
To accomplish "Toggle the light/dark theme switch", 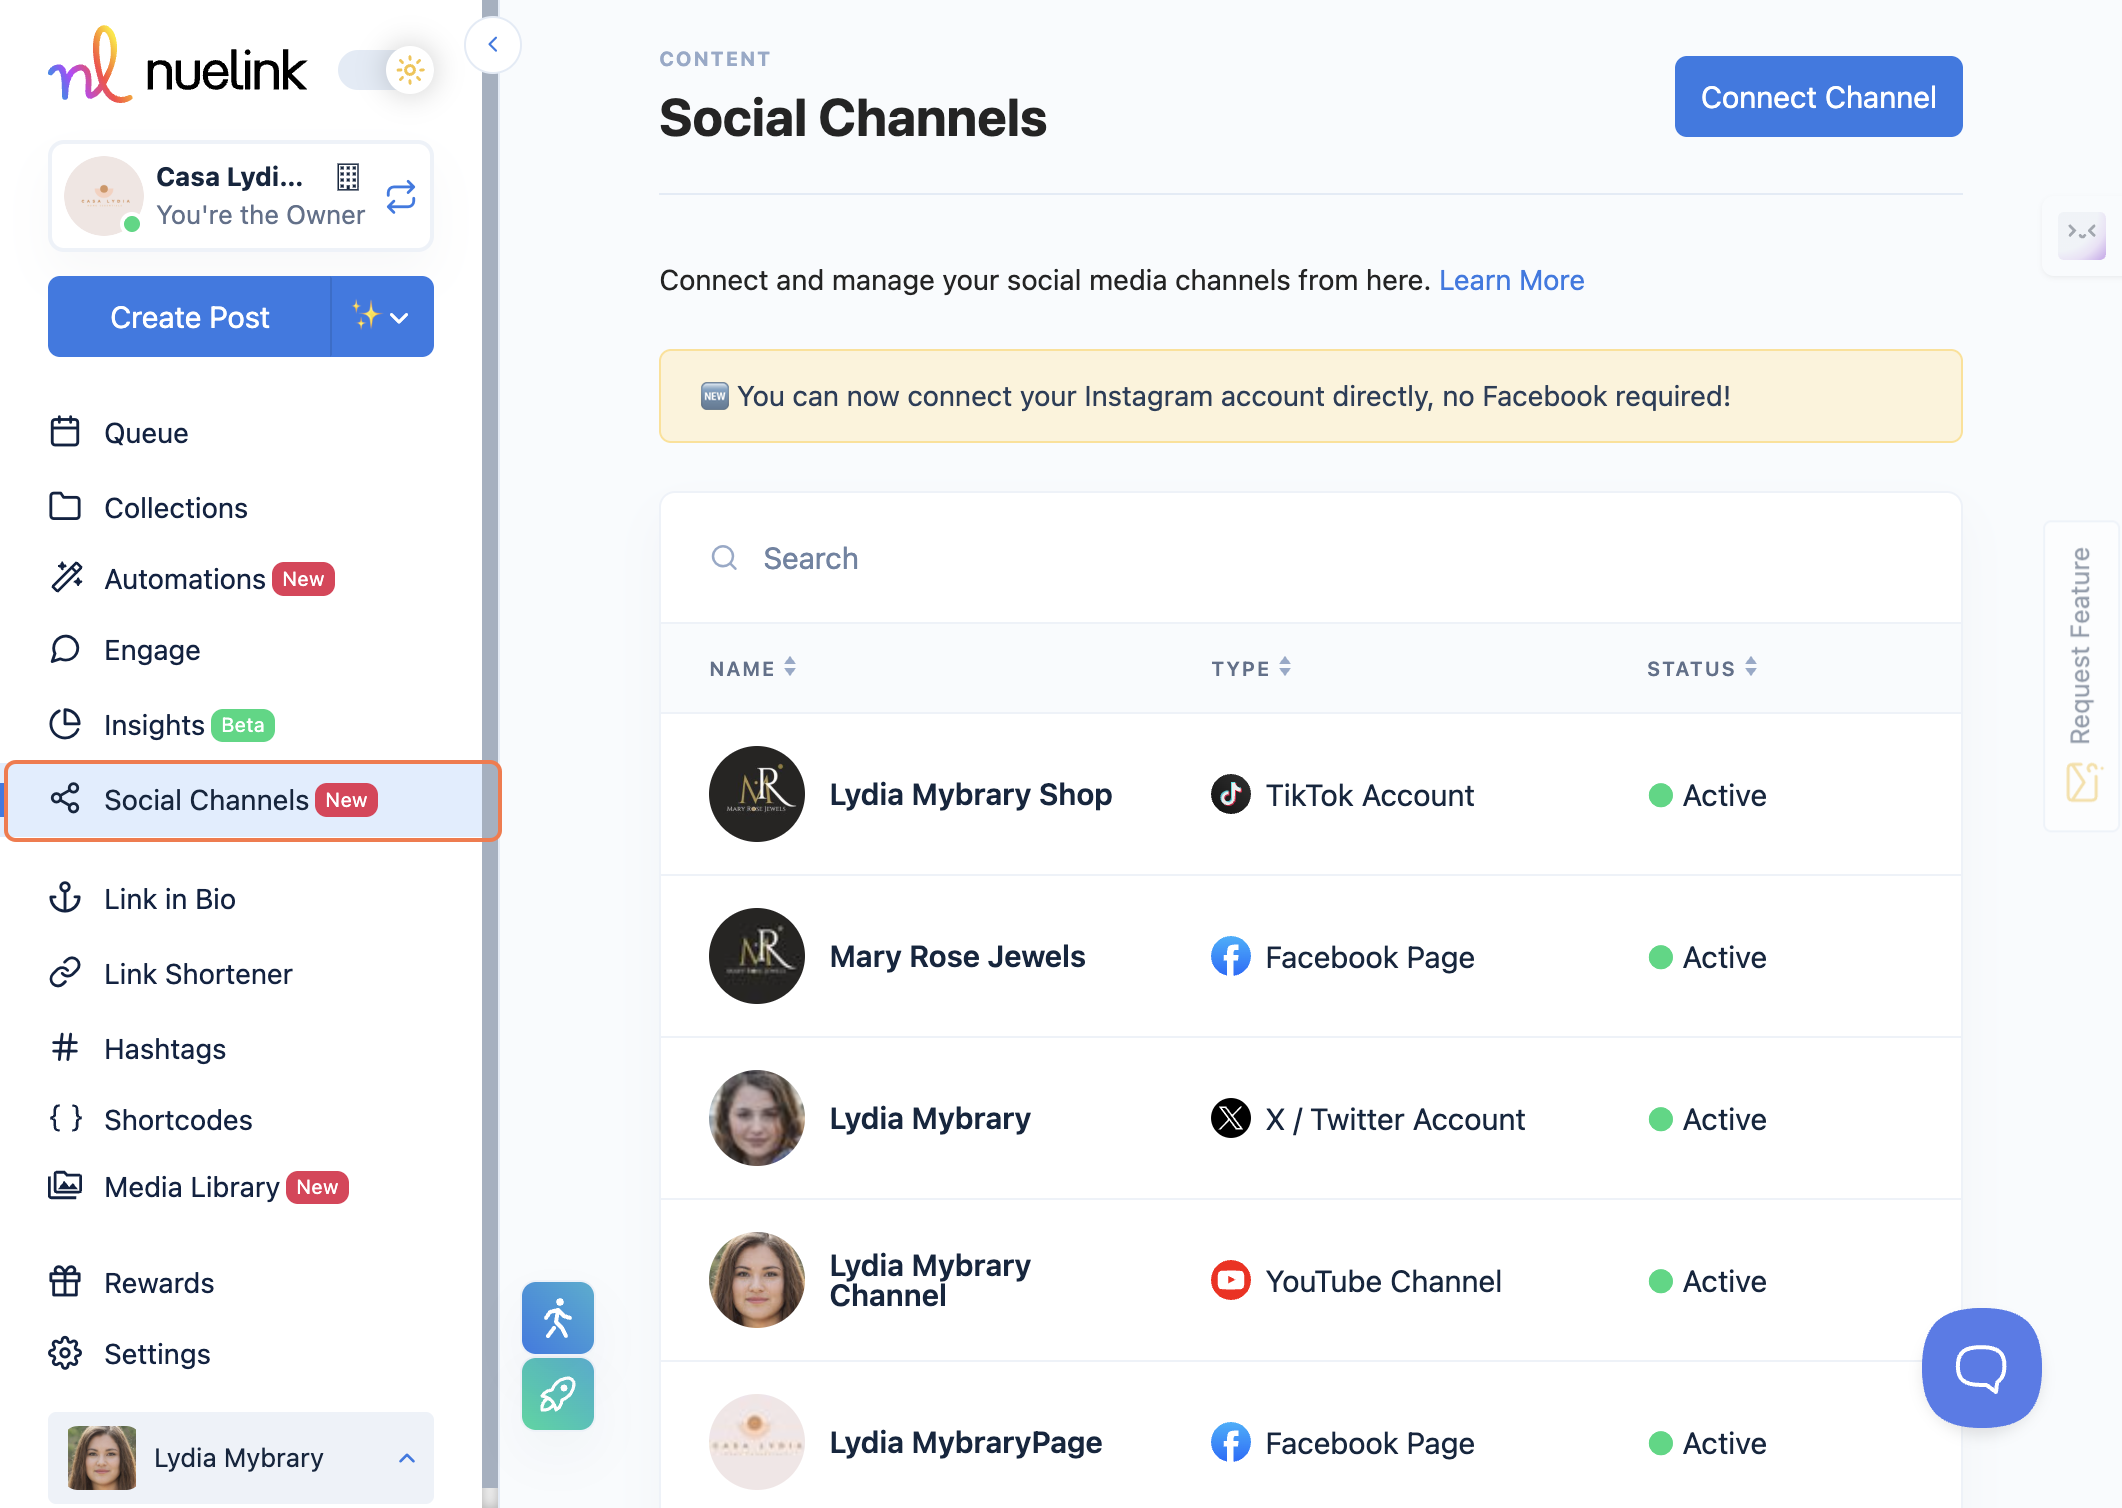I will click(386, 70).
